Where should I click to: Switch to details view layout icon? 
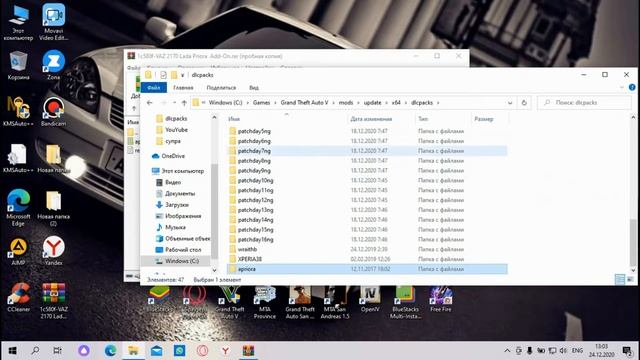(620, 279)
